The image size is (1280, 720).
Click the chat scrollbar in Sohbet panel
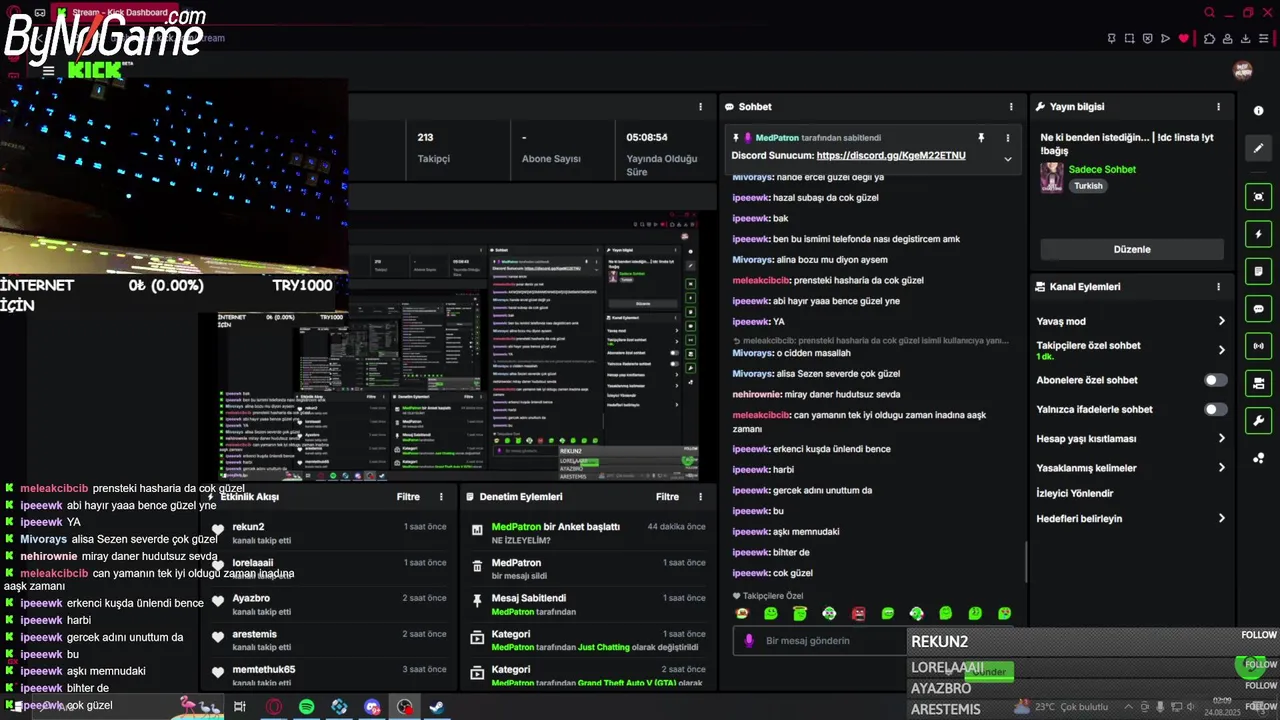pos(1027,562)
